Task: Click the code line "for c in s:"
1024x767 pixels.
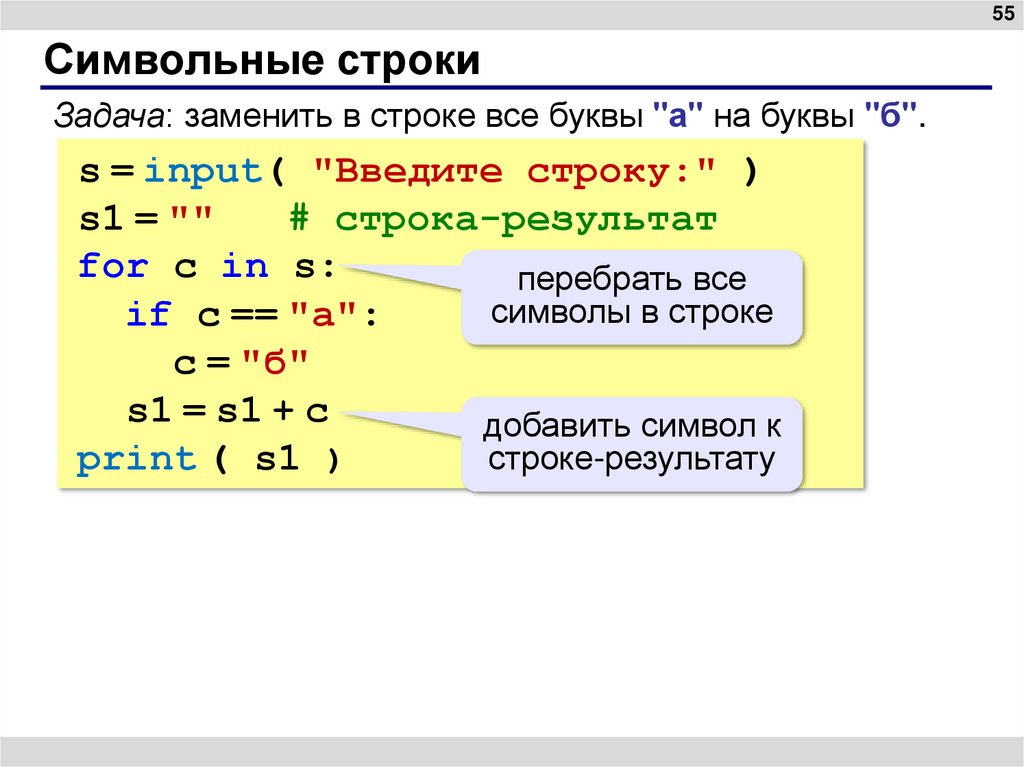Action: 206,267
